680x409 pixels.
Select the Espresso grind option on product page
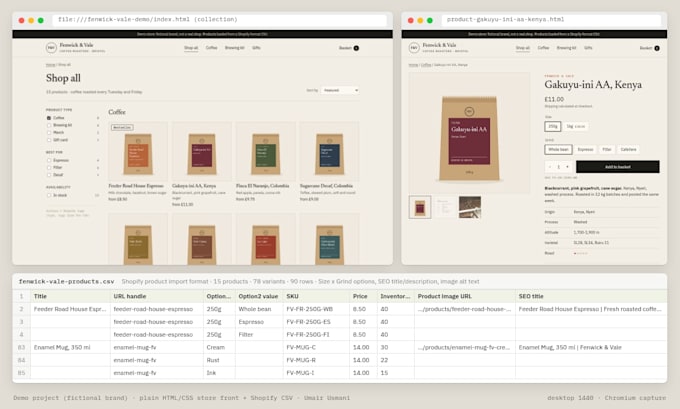pyautogui.click(x=585, y=149)
